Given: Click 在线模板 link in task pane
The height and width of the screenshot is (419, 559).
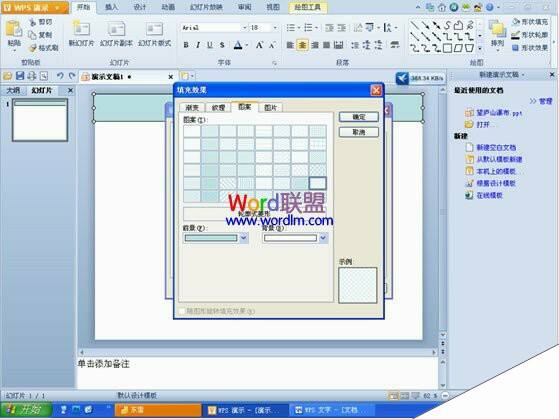Looking at the screenshot, I should pos(489,195).
